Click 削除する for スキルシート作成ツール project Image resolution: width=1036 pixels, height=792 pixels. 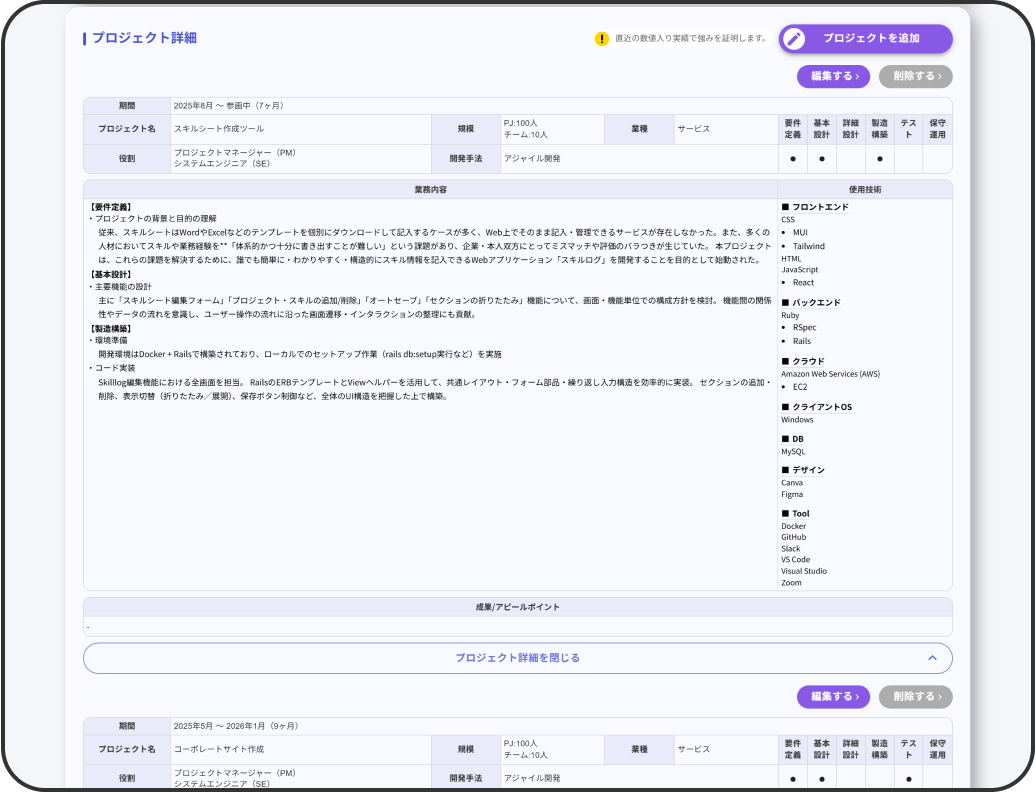915,76
